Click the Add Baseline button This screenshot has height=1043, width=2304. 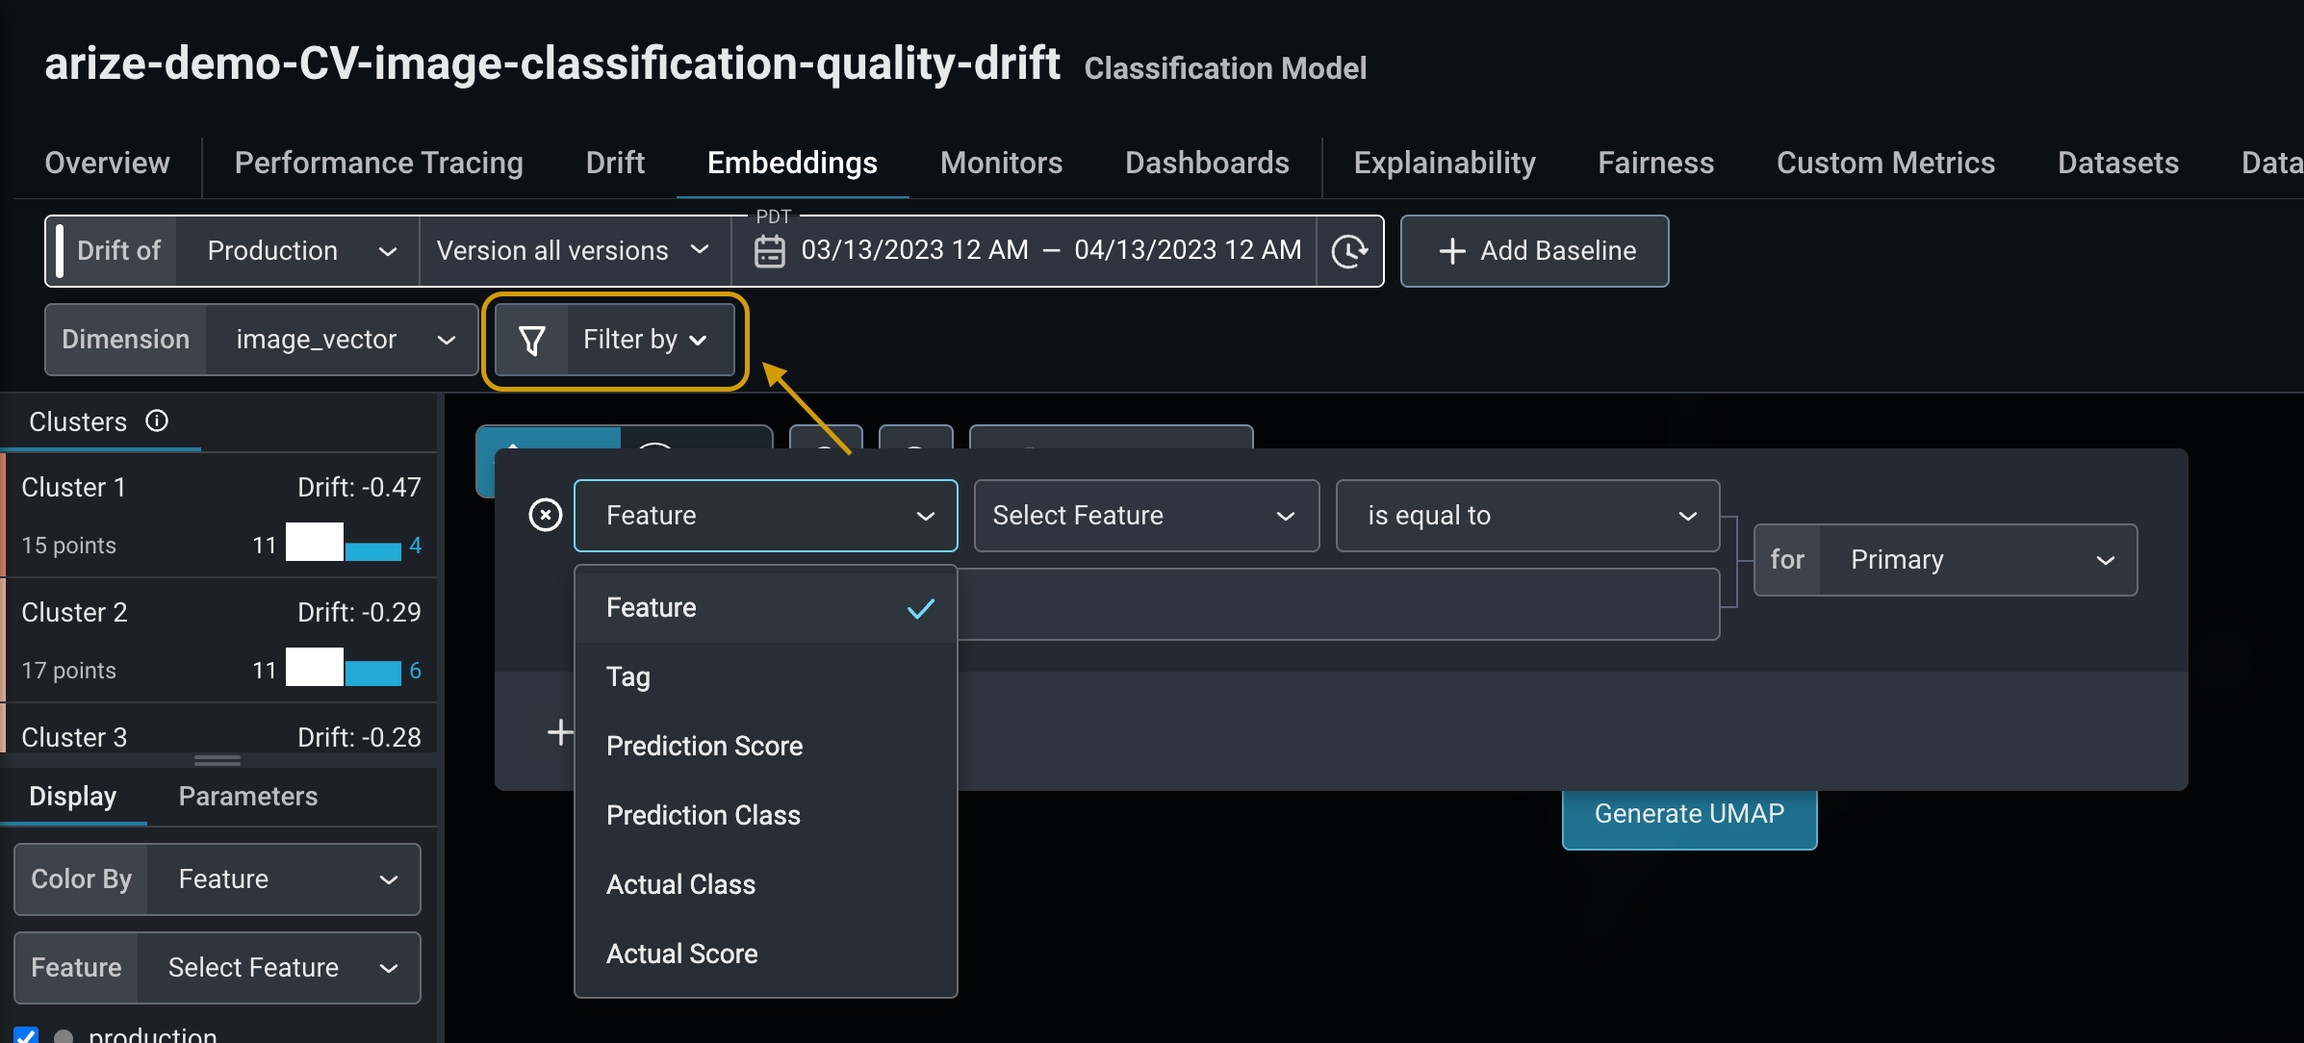click(1534, 251)
